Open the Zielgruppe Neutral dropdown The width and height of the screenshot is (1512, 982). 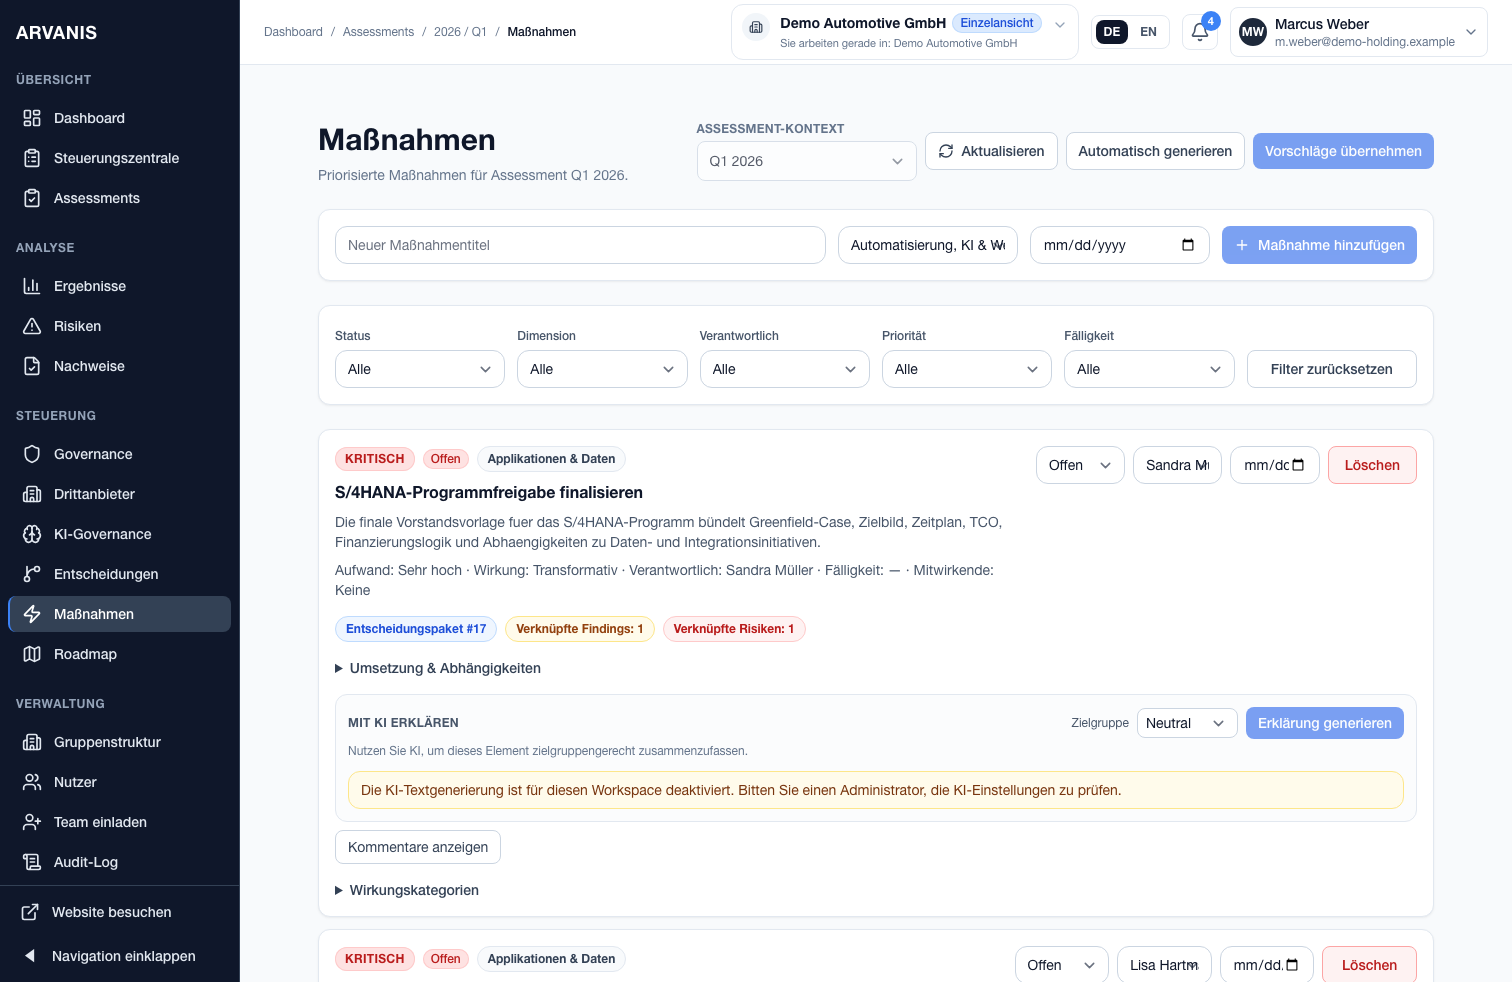1186,723
